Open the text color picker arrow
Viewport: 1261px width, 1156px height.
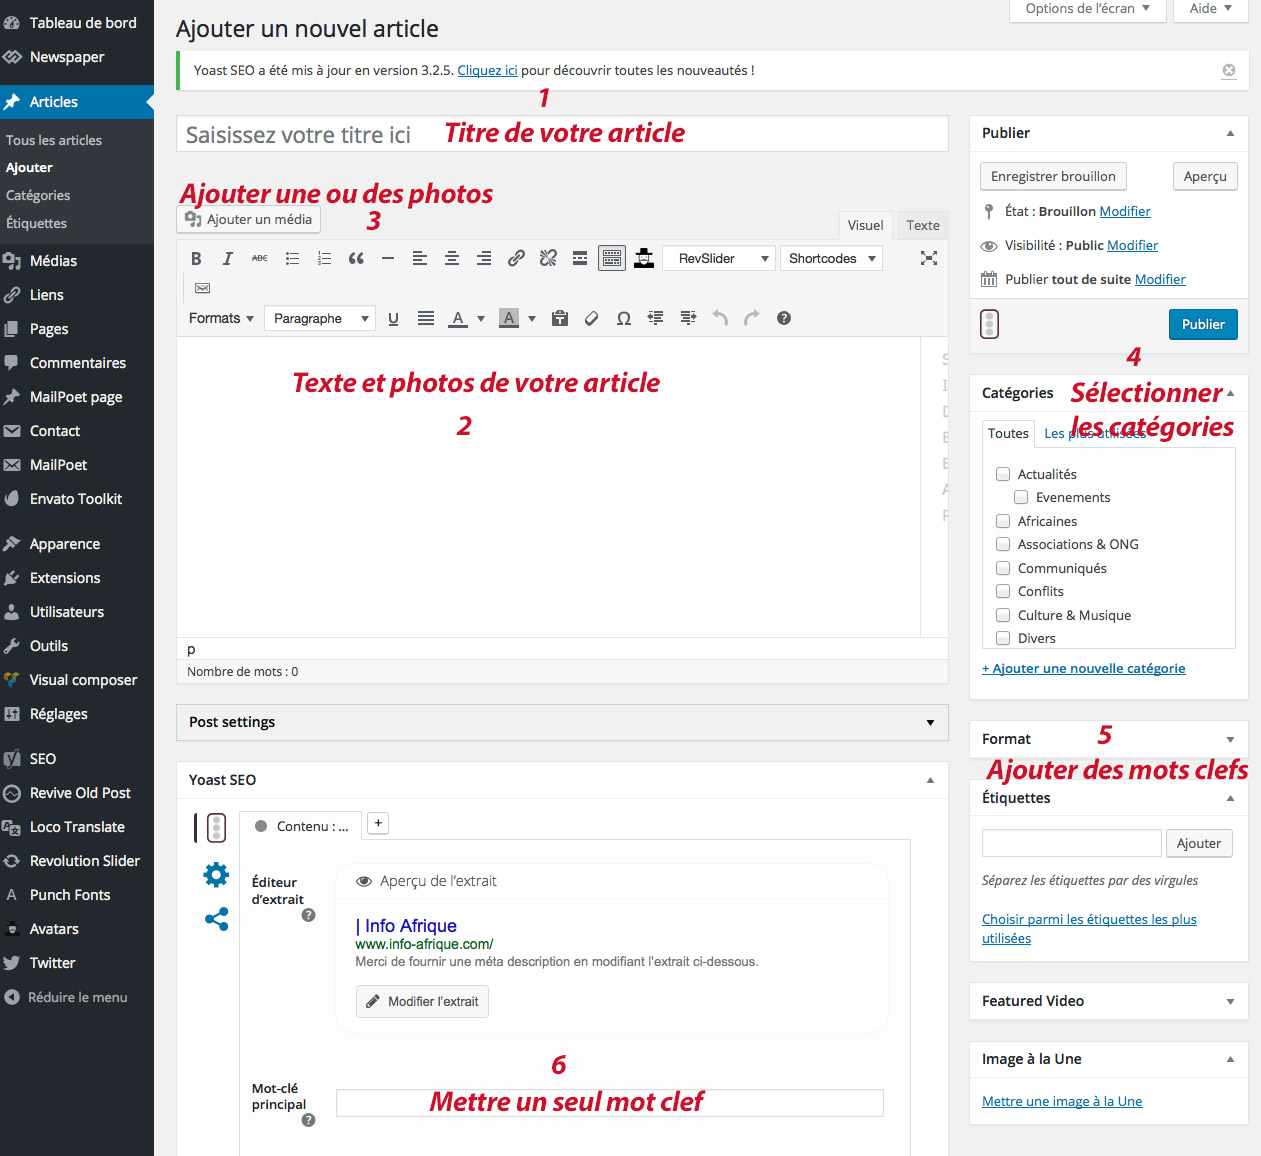pyautogui.click(x=481, y=319)
